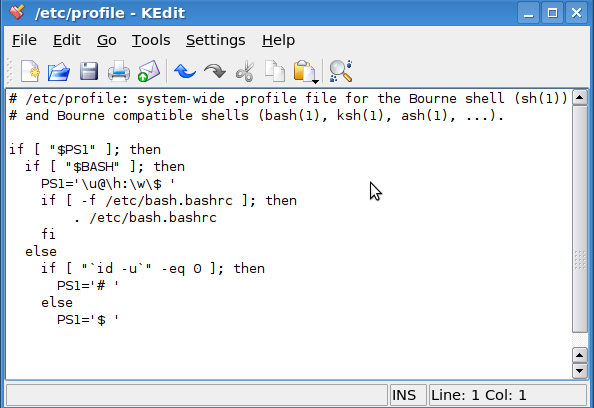The width and height of the screenshot is (594, 408).
Task: Click the bottom scroll down arrow
Action: [x=580, y=370]
